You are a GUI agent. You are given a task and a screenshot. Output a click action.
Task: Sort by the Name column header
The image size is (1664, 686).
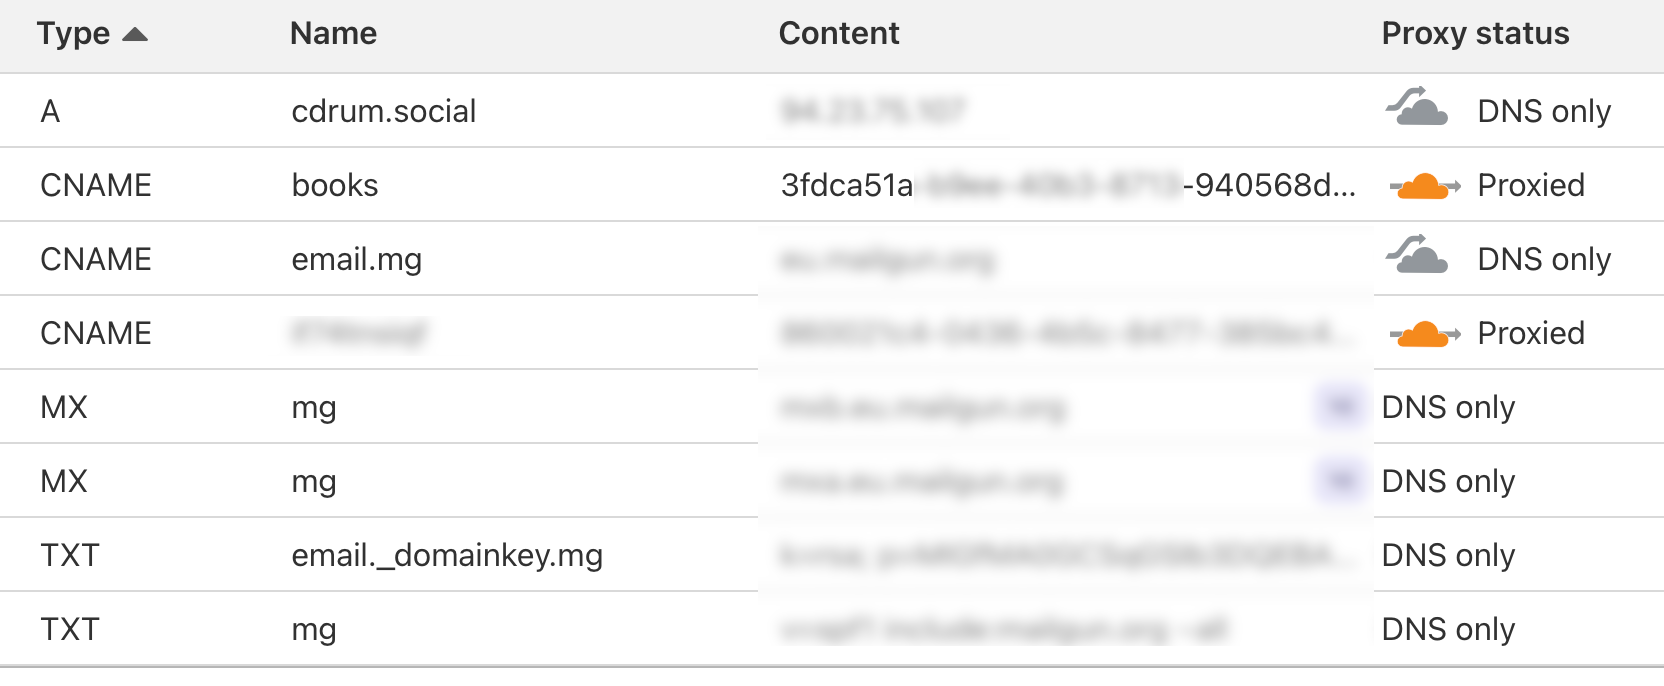tap(333, 34)
